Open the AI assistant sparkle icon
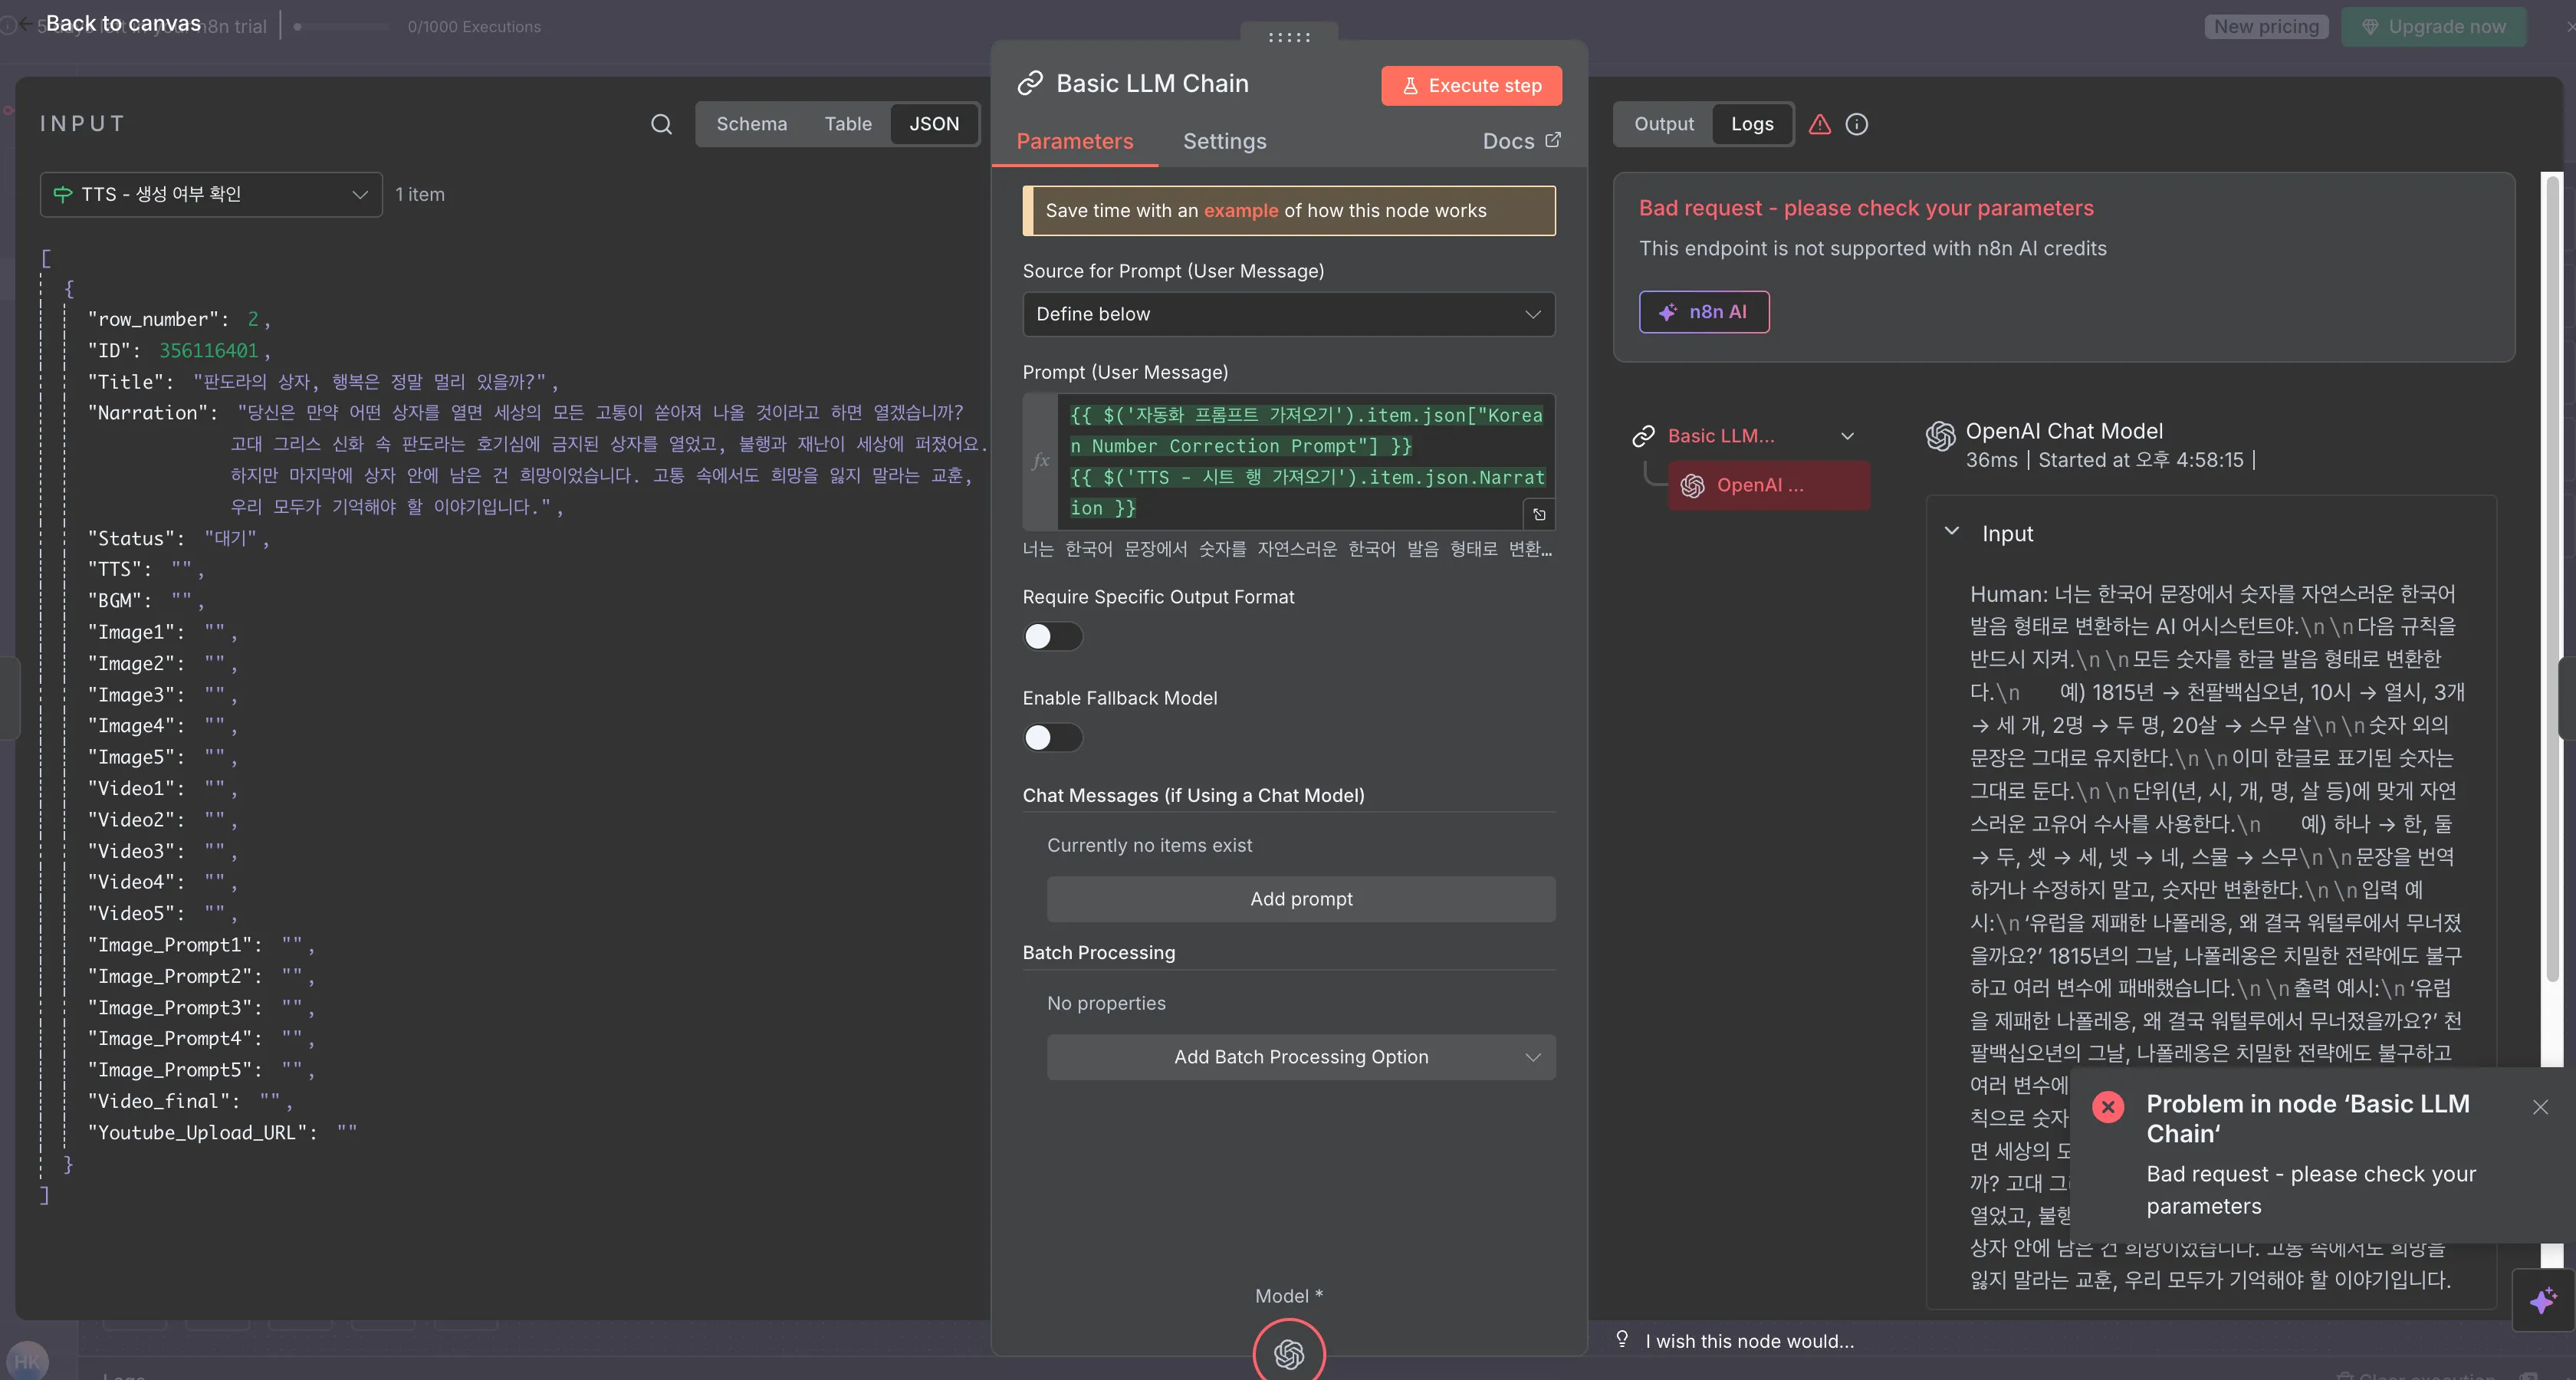Viewport: 2576px width, 1380px height. (x=2543, y=1301)
